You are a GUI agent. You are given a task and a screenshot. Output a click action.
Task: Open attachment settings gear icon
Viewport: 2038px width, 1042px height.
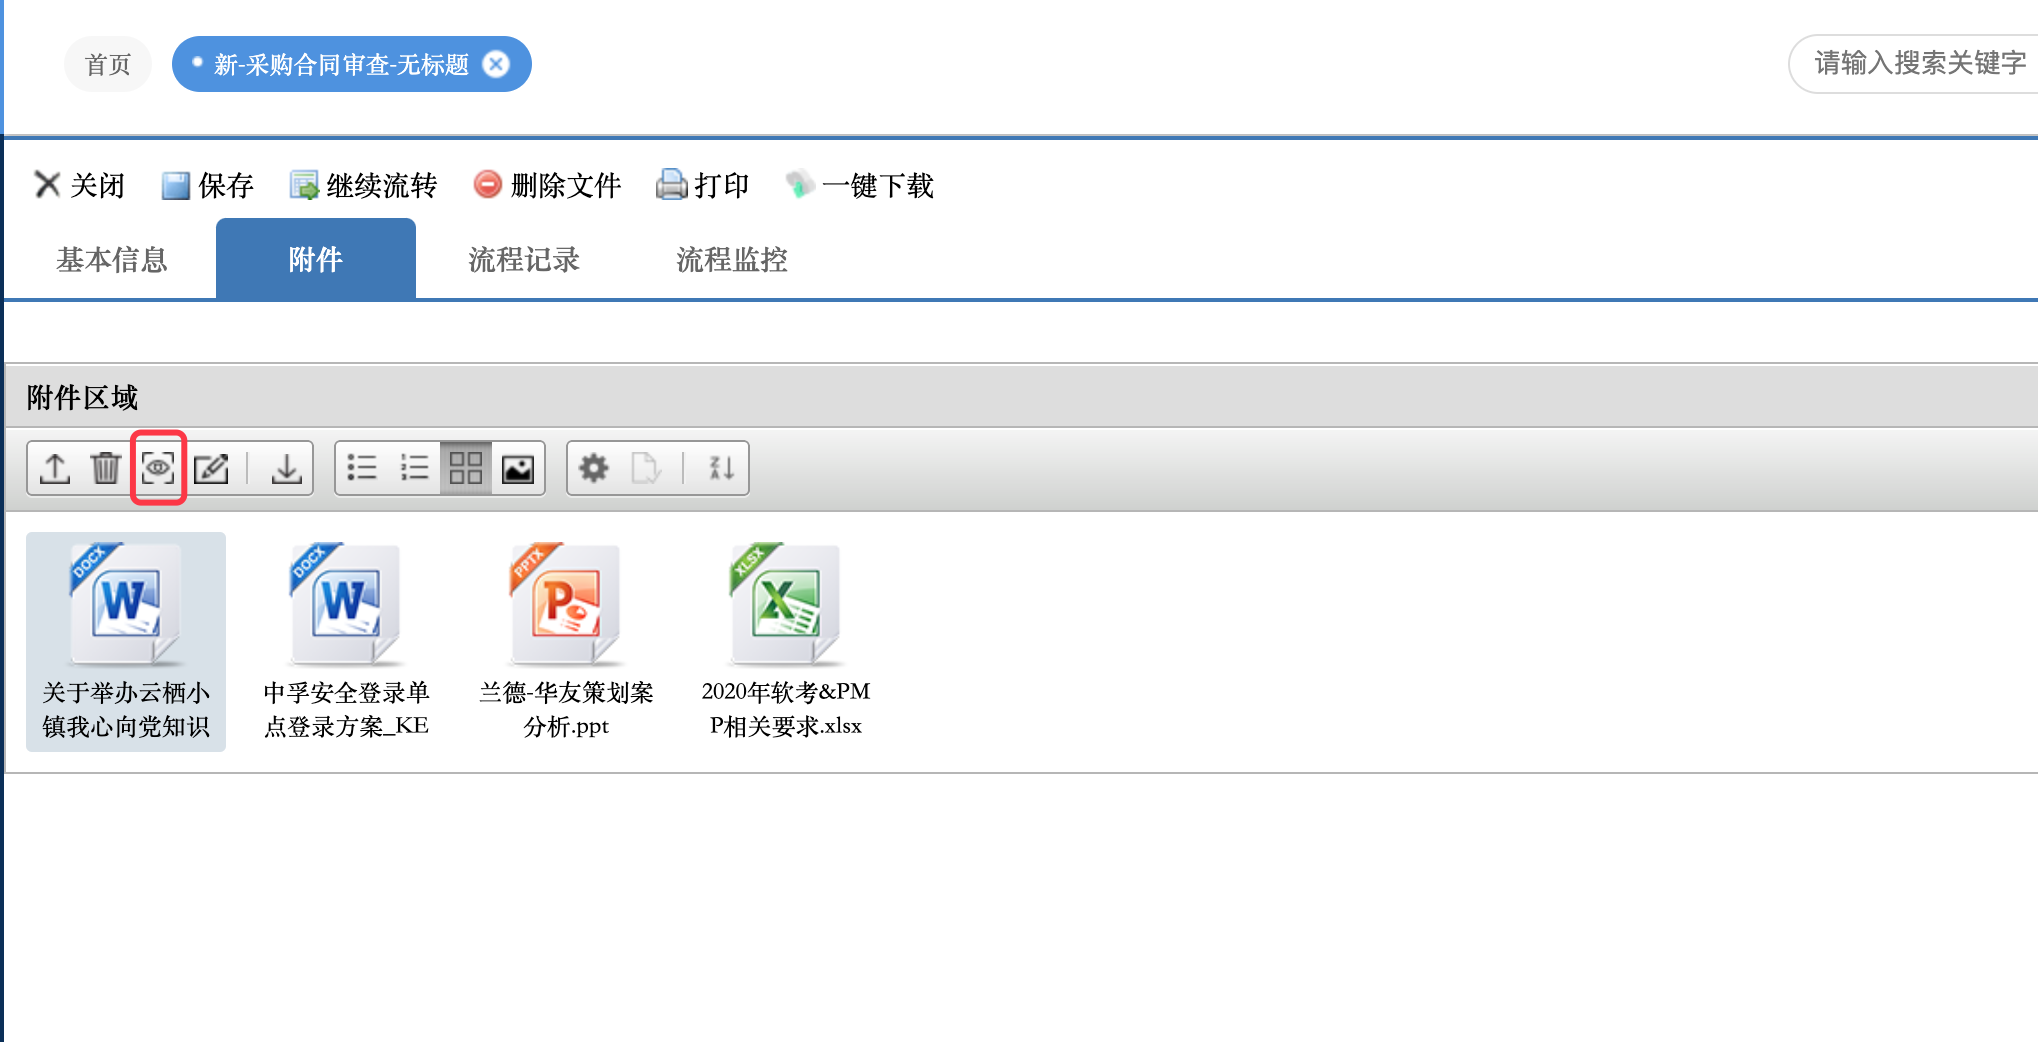594,468
